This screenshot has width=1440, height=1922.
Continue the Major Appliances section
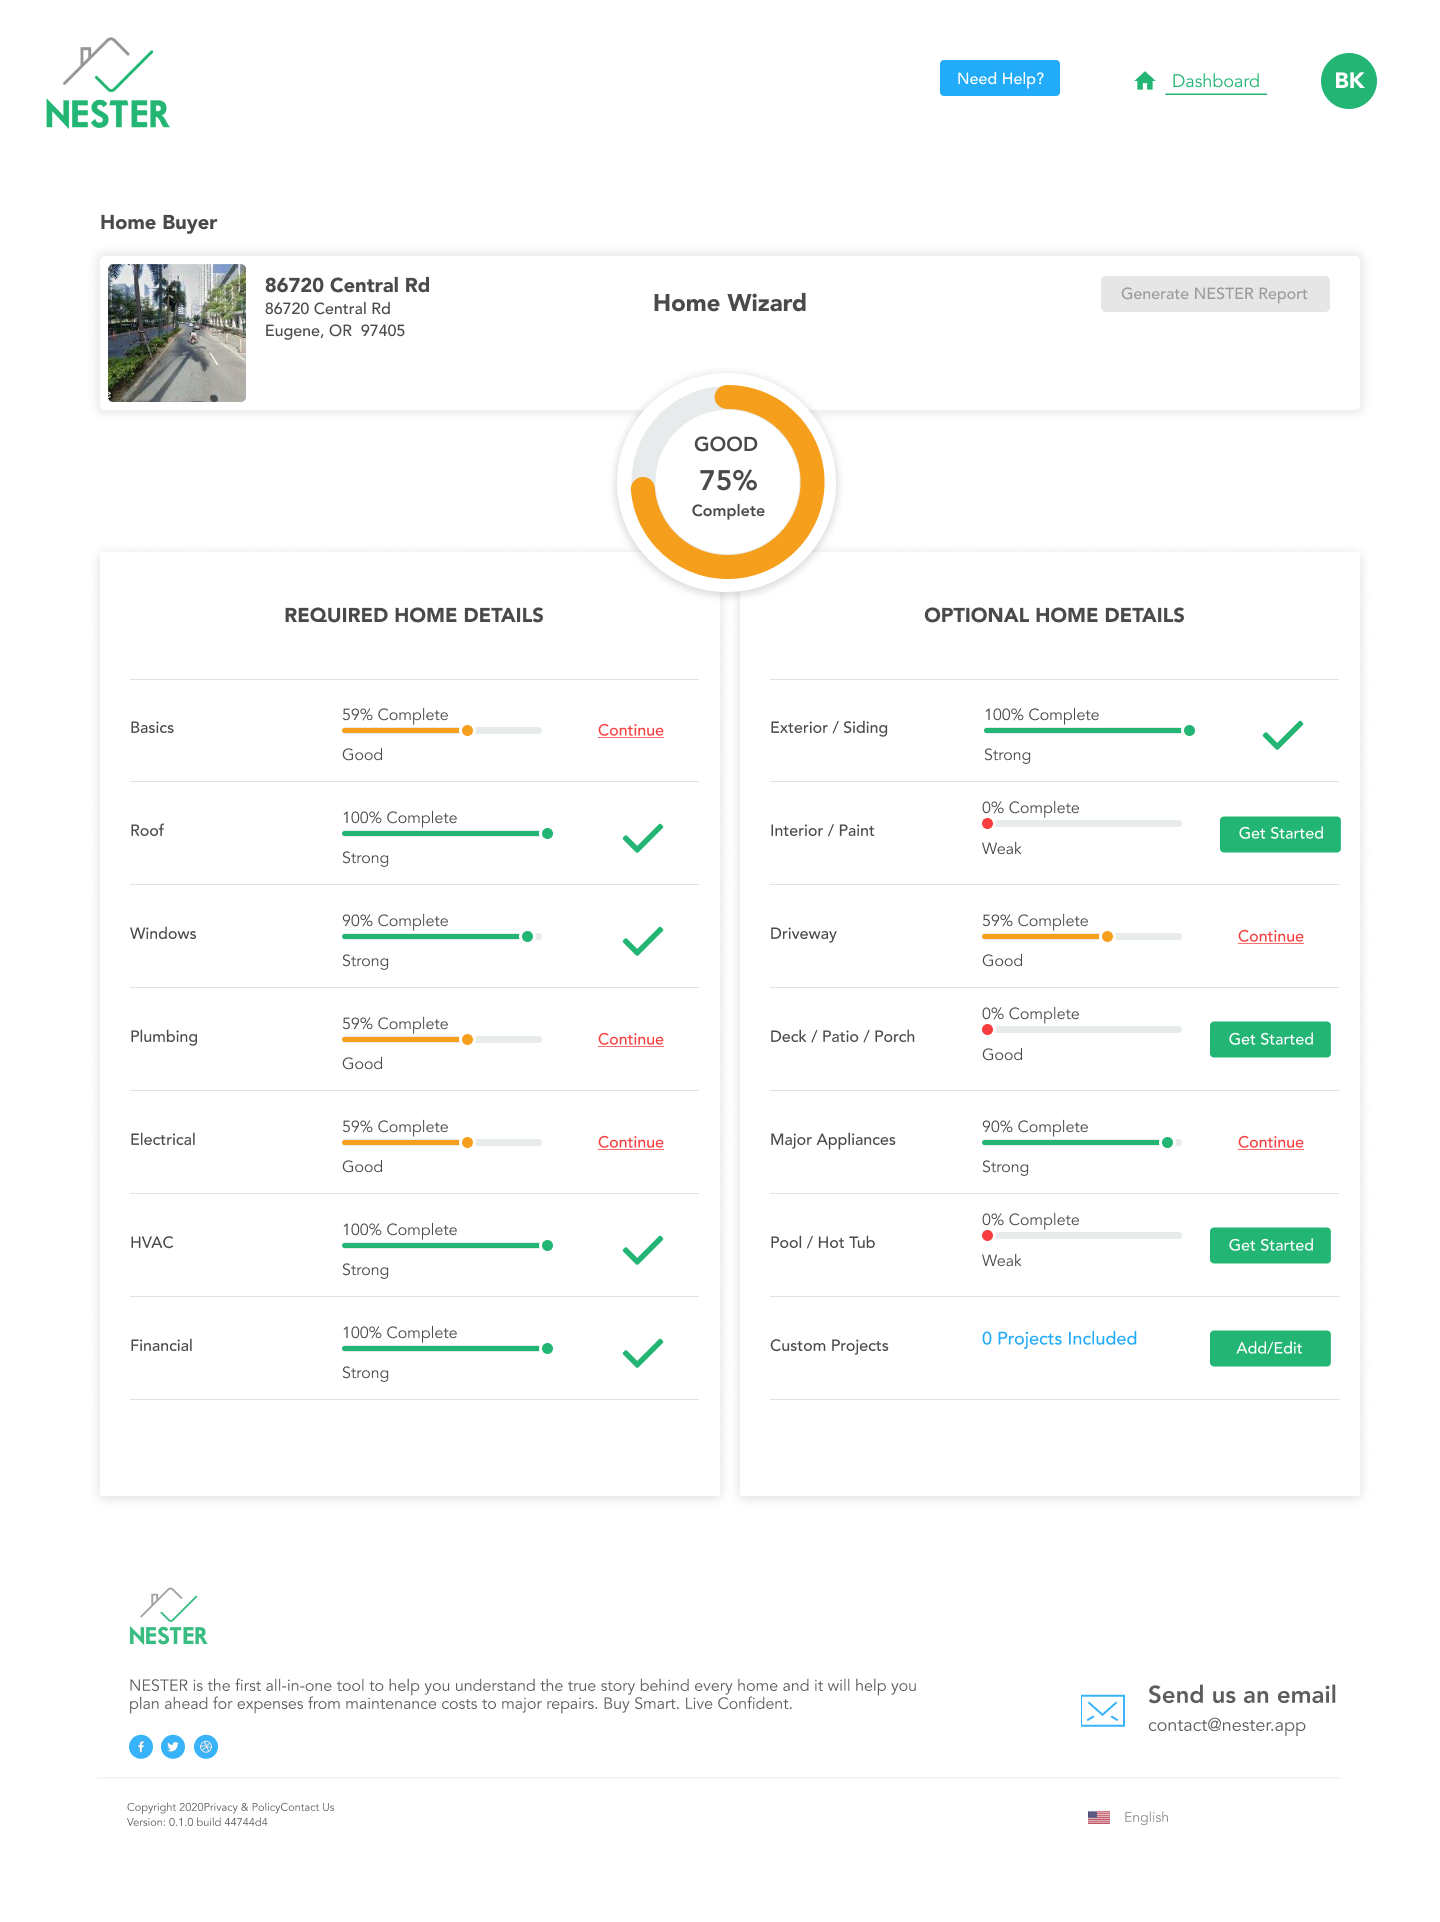click(1271, 1142)
